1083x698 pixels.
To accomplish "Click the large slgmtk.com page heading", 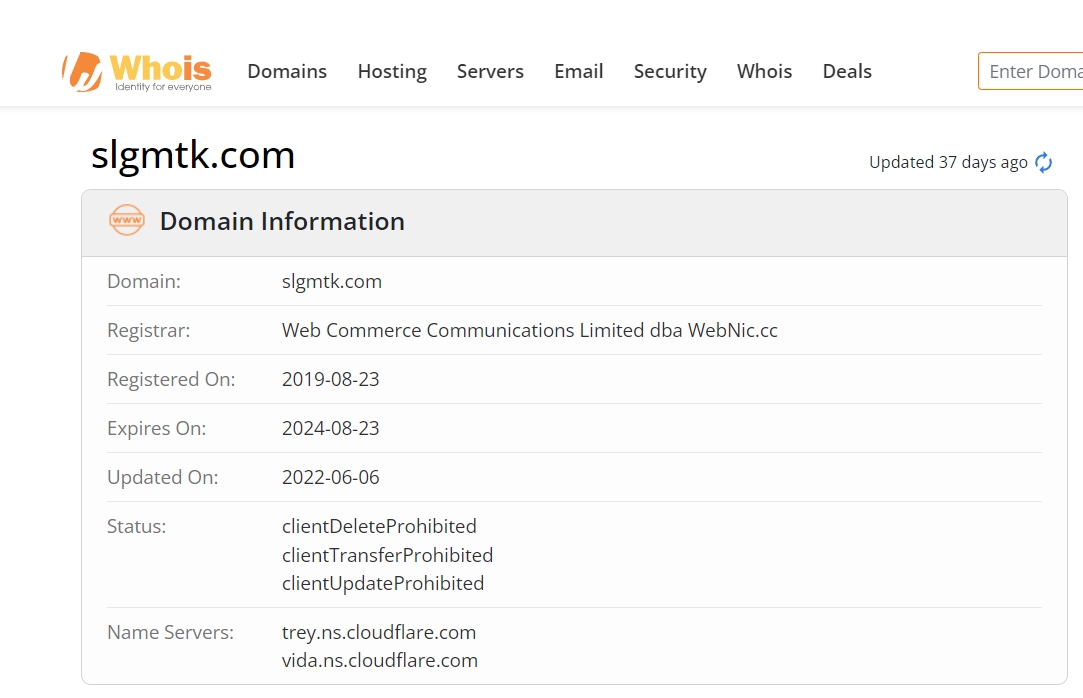I will pyautogui.click(x=193, y=156).
